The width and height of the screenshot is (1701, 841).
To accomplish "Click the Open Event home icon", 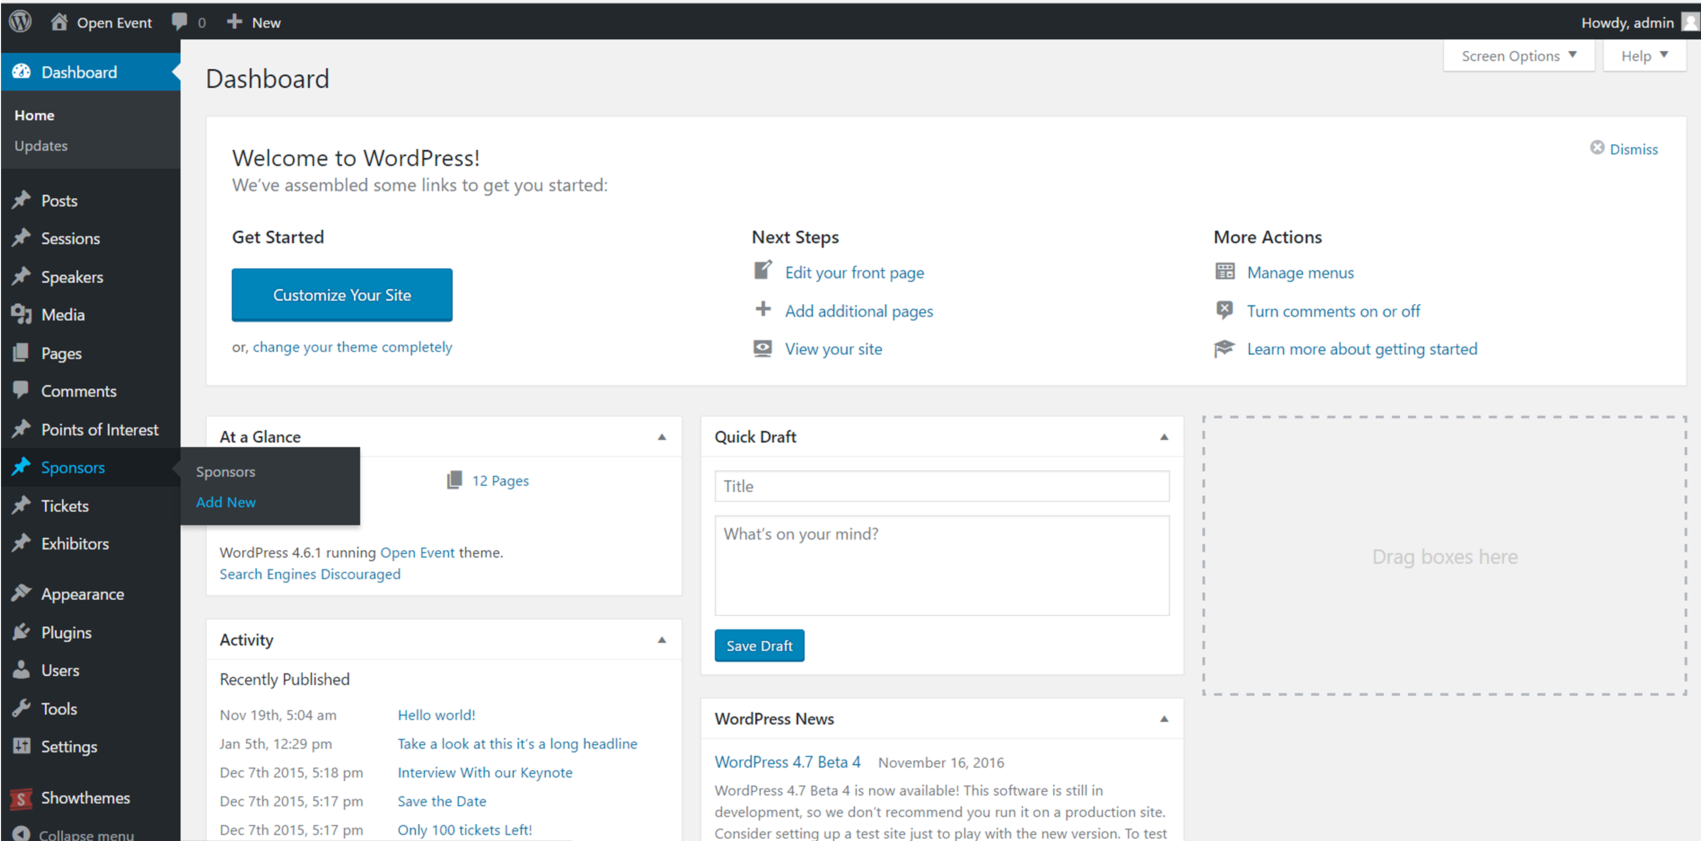I will coord(59,21).
